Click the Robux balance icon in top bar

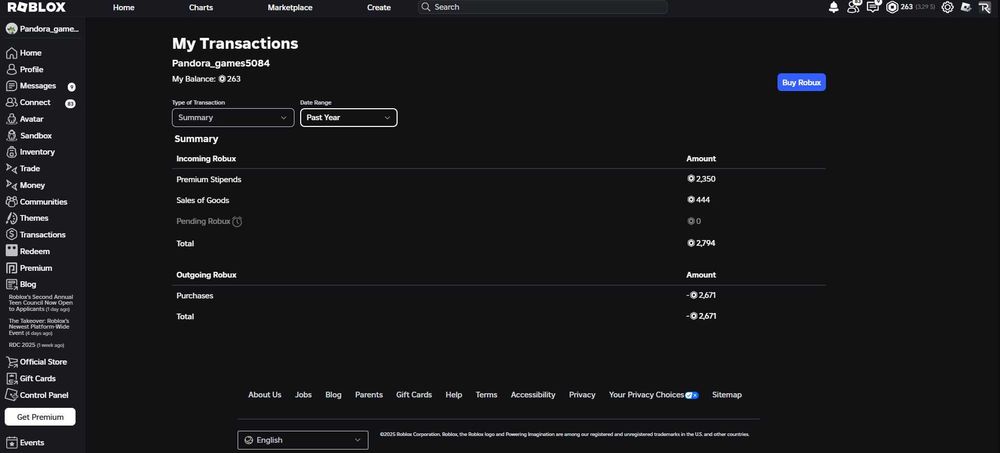point(892,7)
